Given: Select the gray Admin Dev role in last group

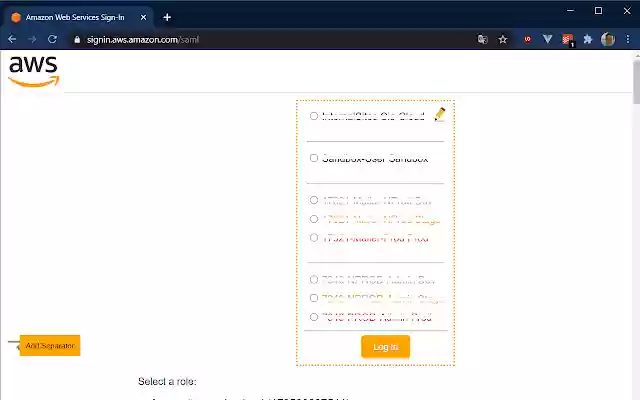Looking at the screenshot, I should click(x=313, y=280).
